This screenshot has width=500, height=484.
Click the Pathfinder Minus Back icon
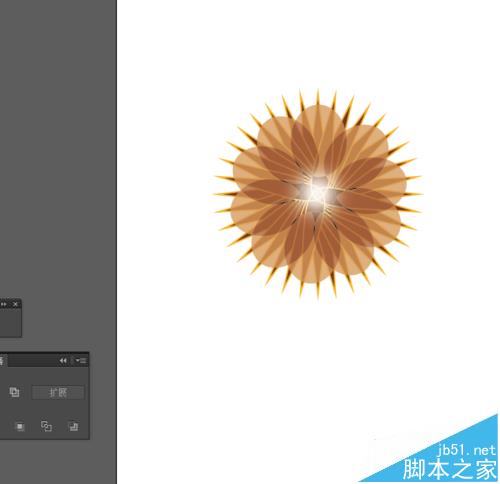coord(73,426)
